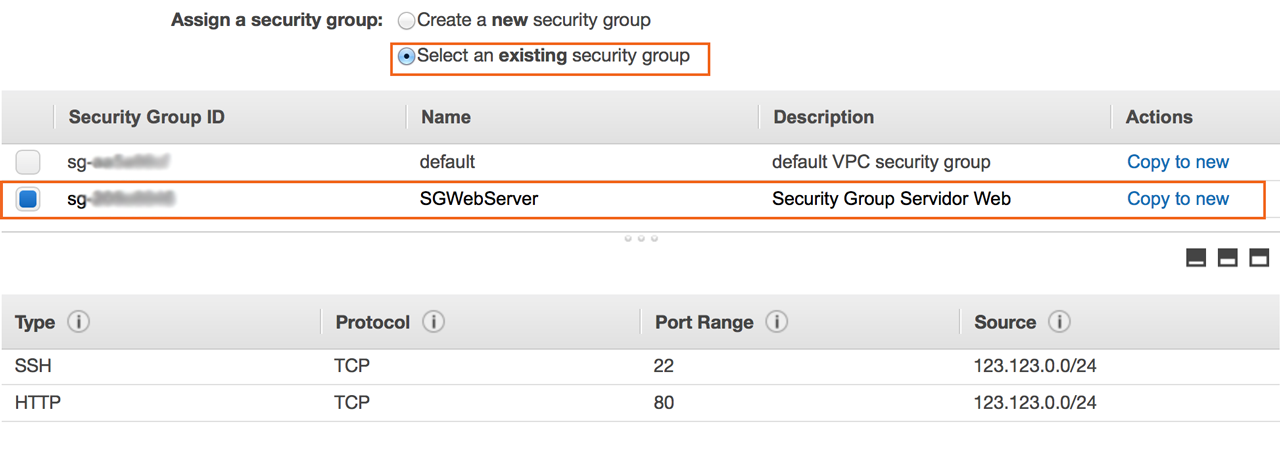Uncheck the SGWebServer security group checkbox
This screenshot has height=452, width=1280.
28,199
